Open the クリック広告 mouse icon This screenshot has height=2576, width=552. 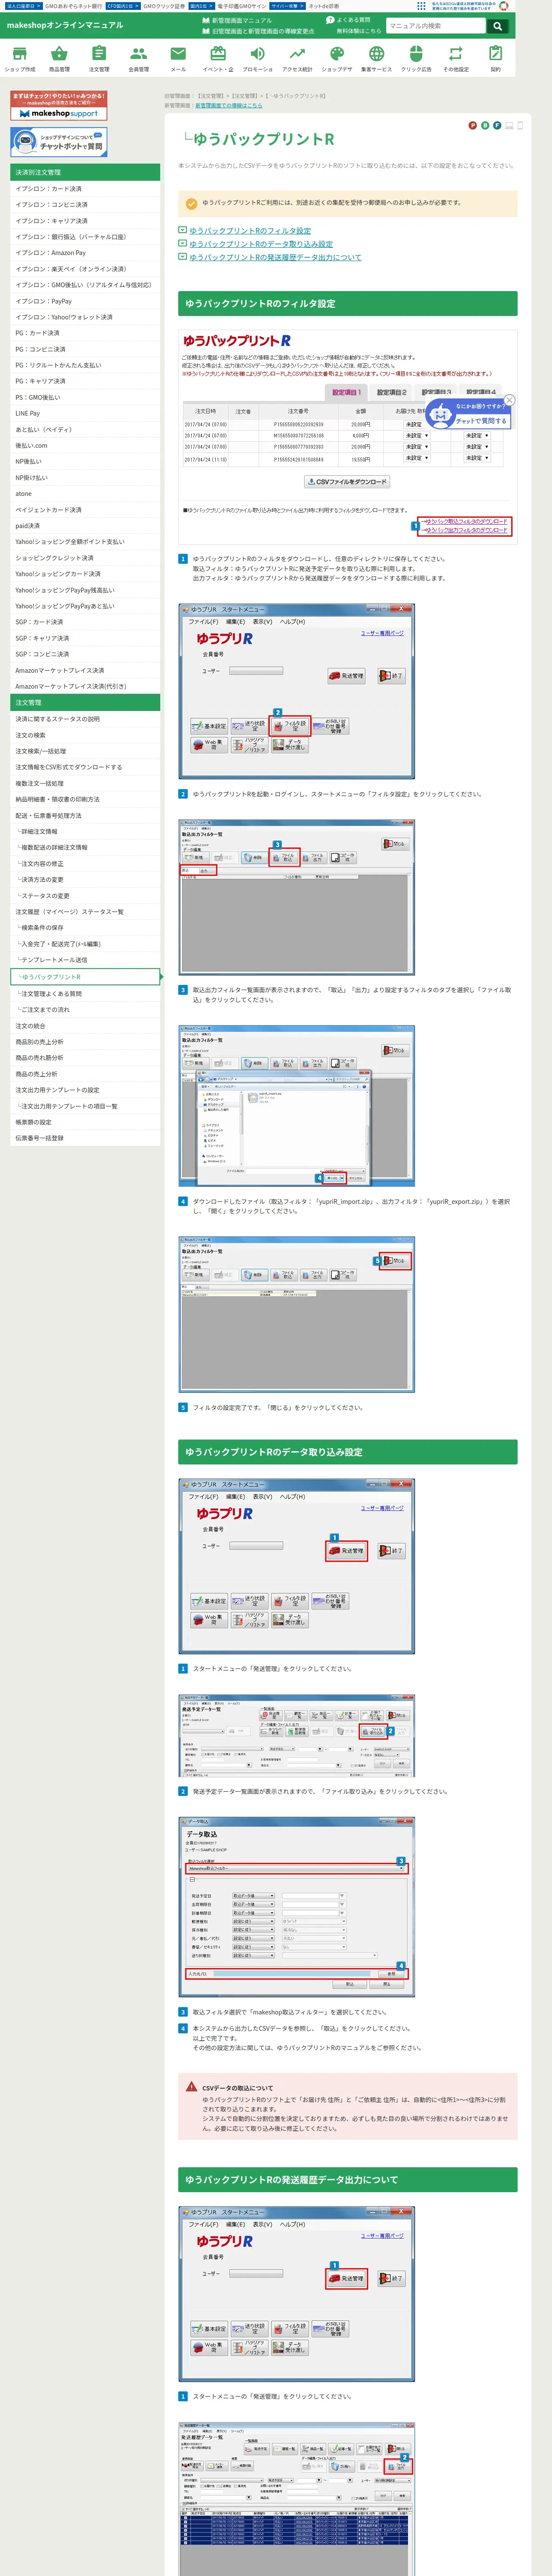click(416, 59)
